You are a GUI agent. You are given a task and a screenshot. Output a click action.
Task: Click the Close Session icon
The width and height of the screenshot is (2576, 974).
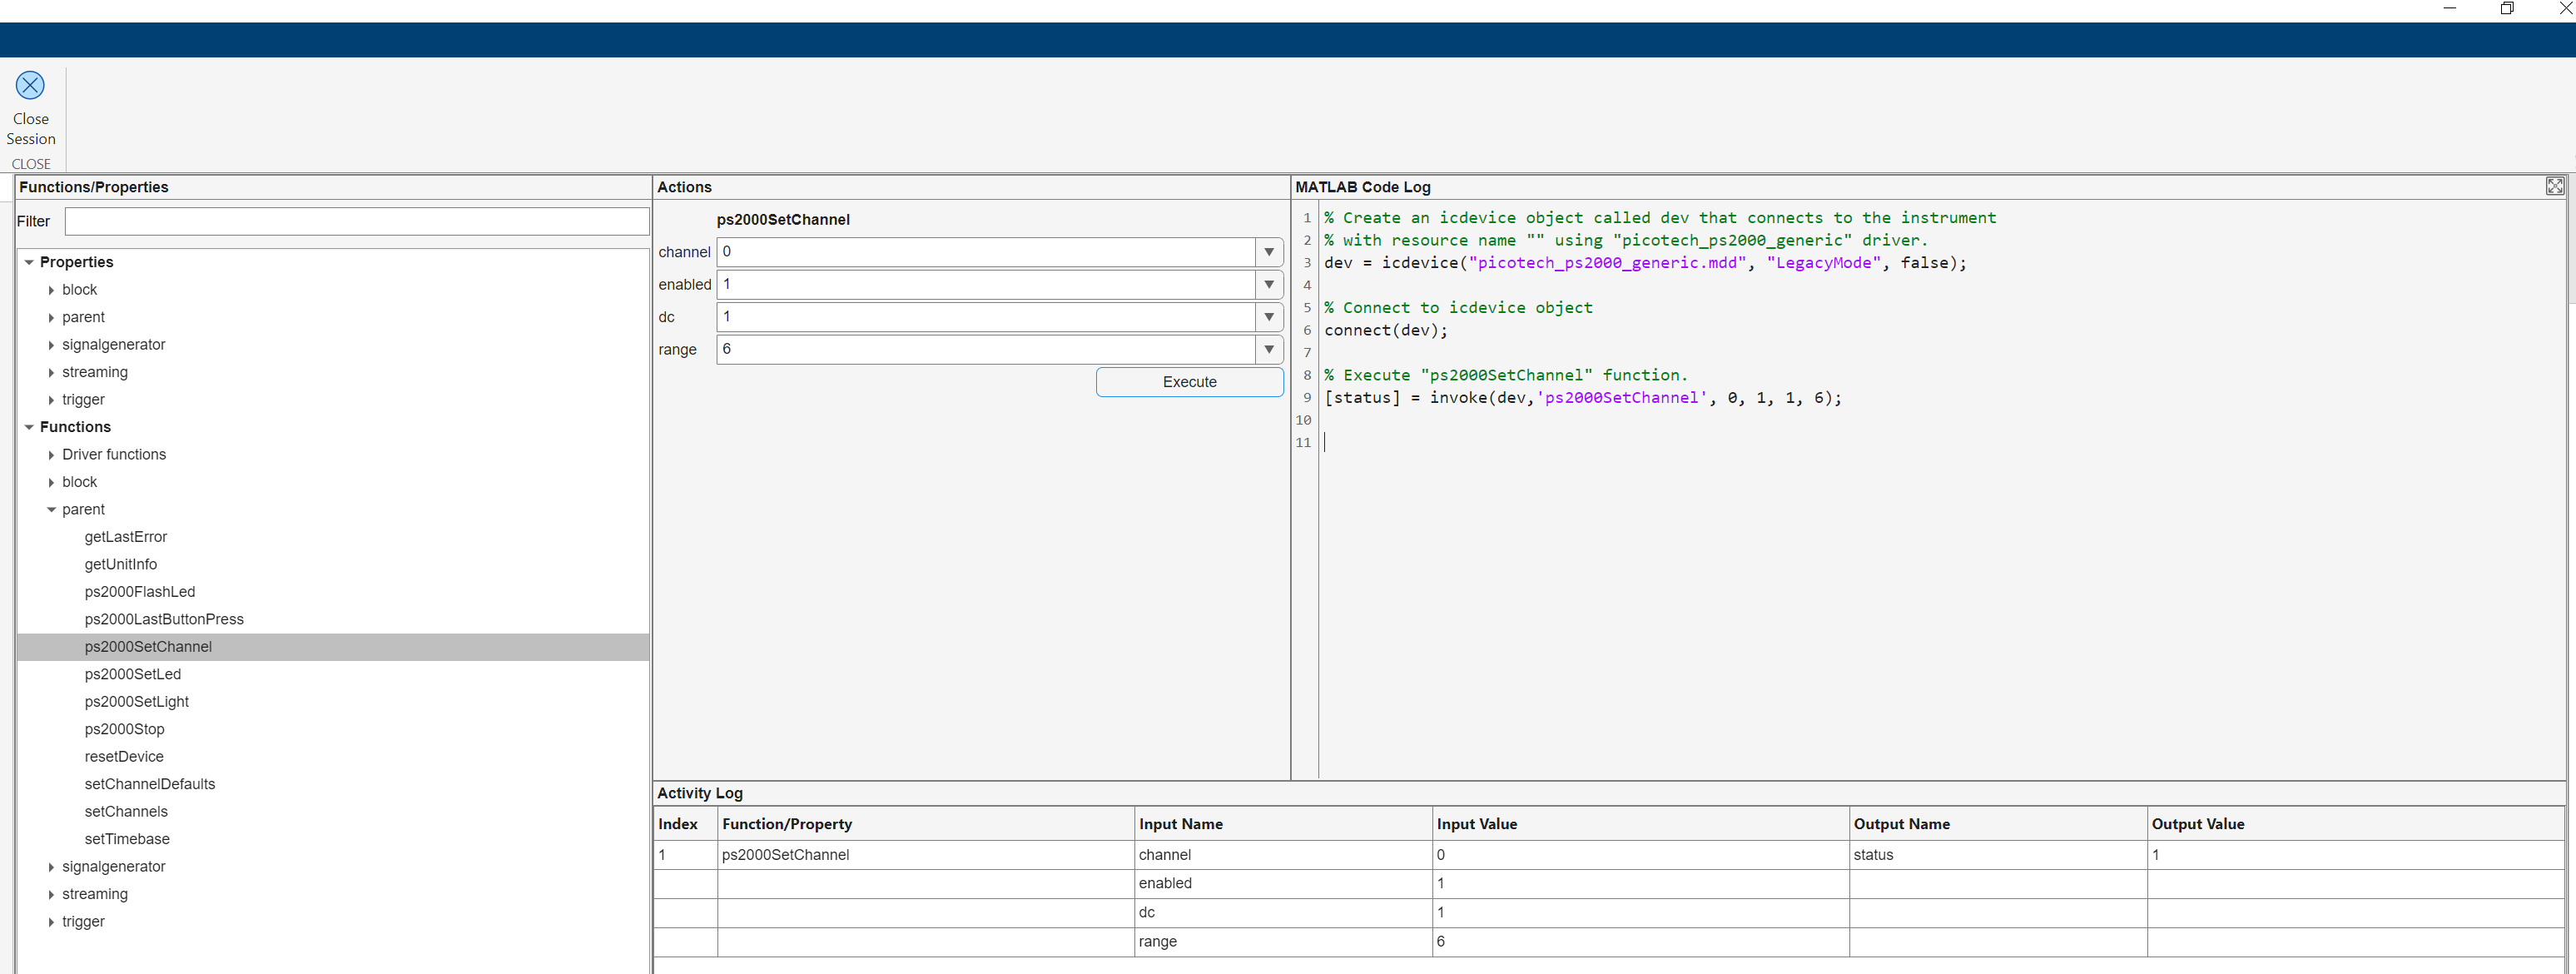30,85
